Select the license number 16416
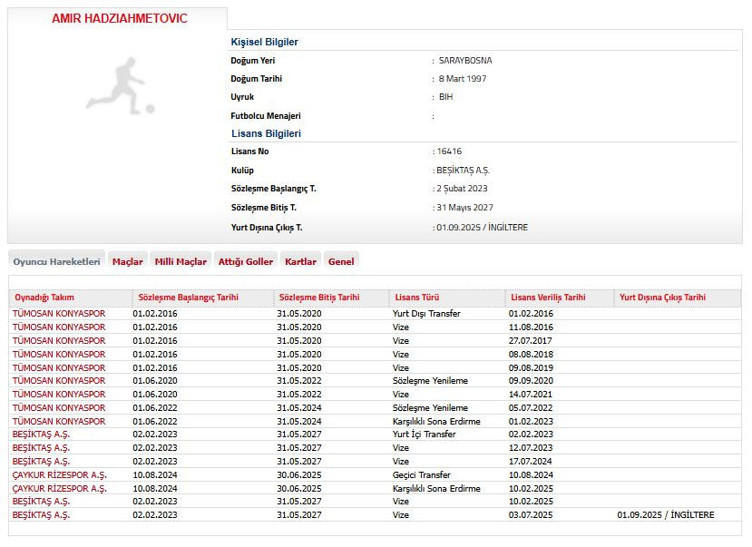Screen dimensions: 752x547 (x=449, y=151)
